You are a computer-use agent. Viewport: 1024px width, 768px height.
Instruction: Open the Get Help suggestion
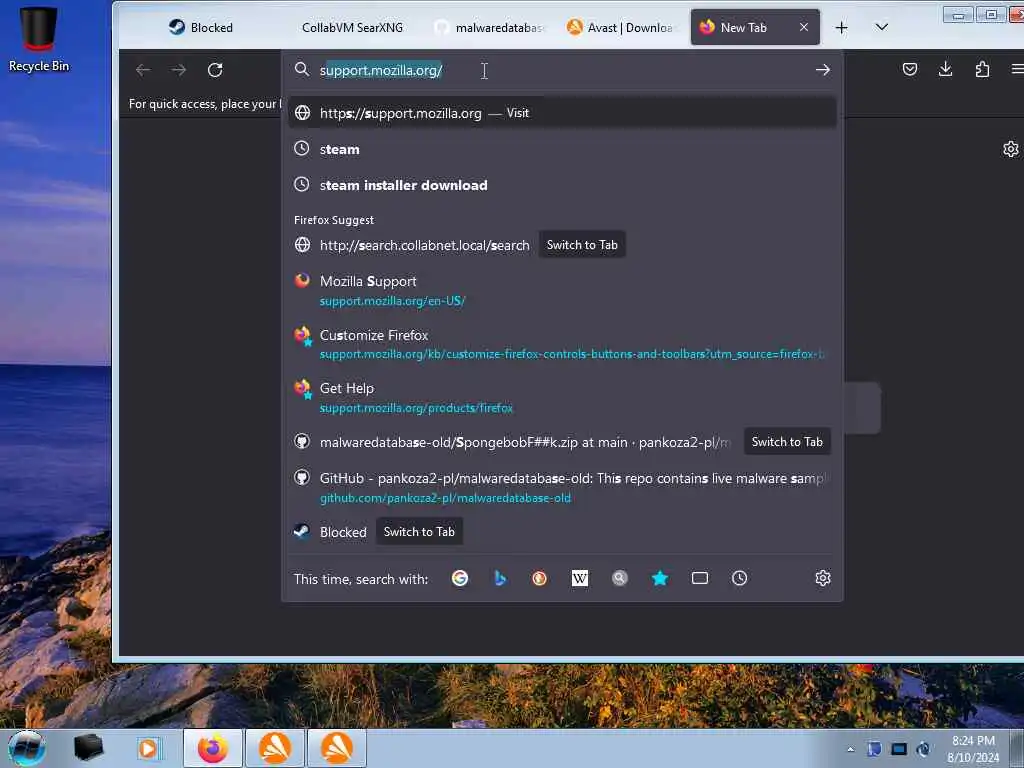[x=562, y=398]
